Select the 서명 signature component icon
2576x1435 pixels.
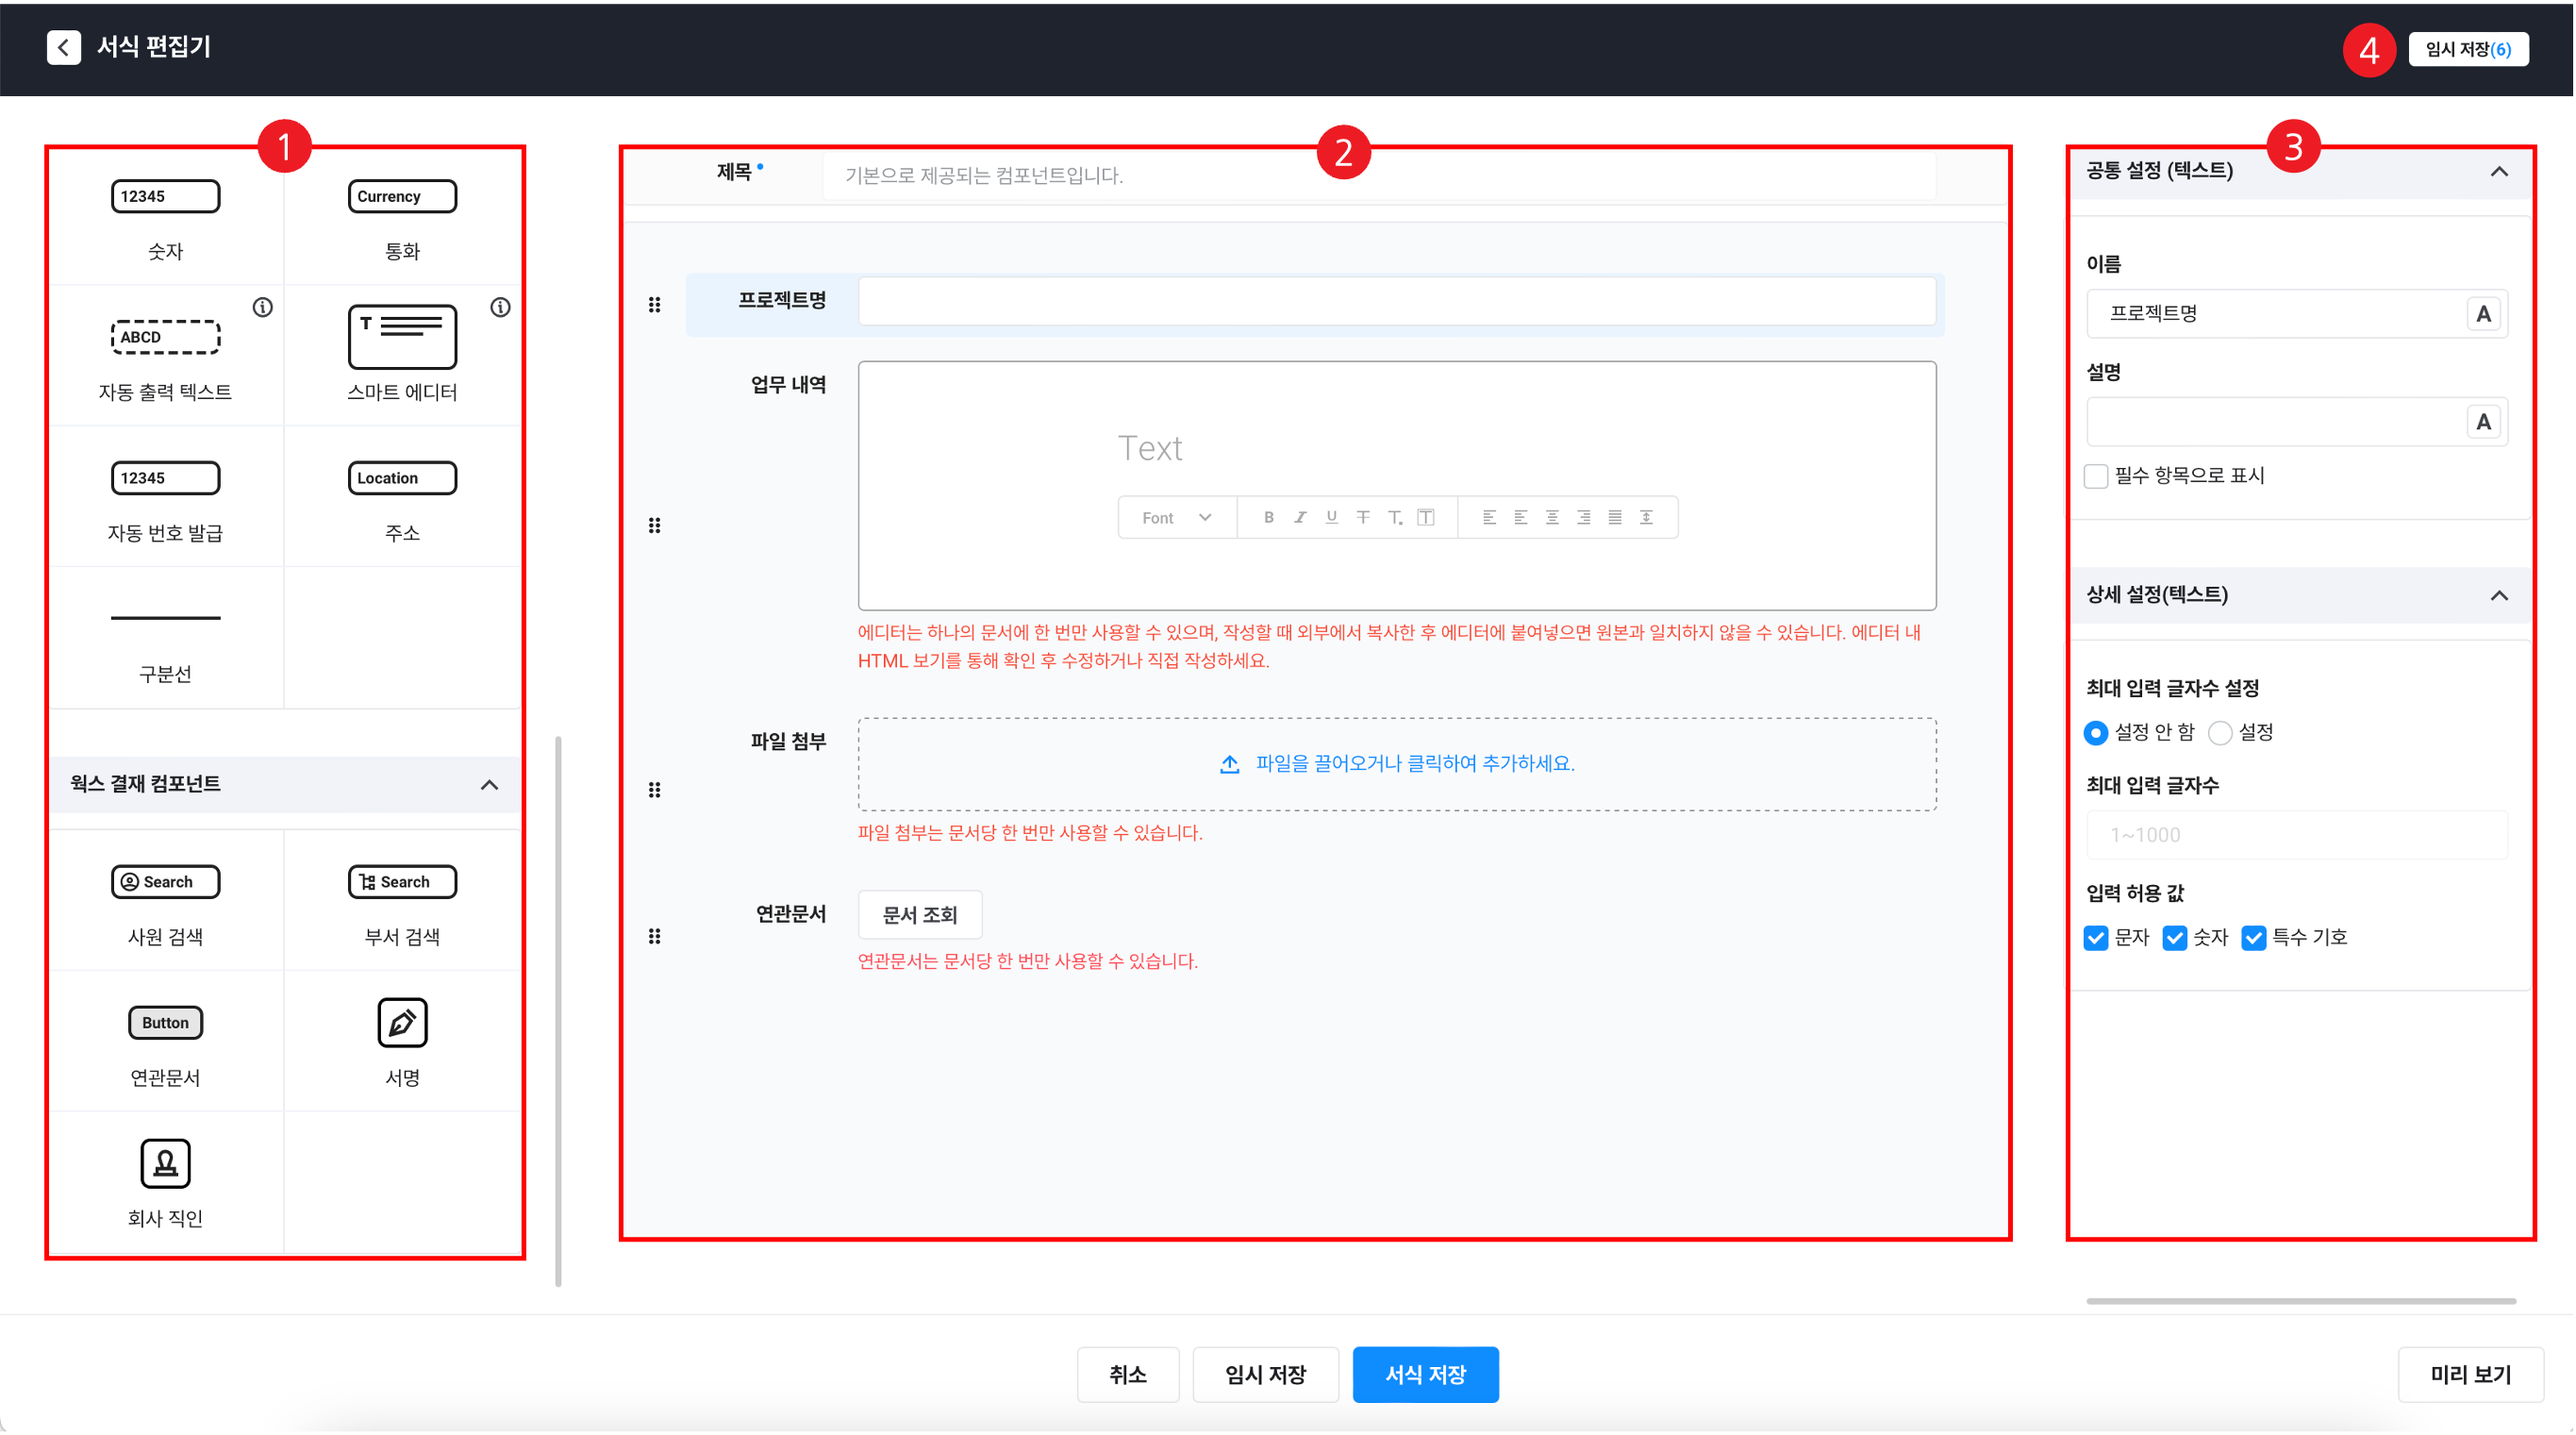402,1022
